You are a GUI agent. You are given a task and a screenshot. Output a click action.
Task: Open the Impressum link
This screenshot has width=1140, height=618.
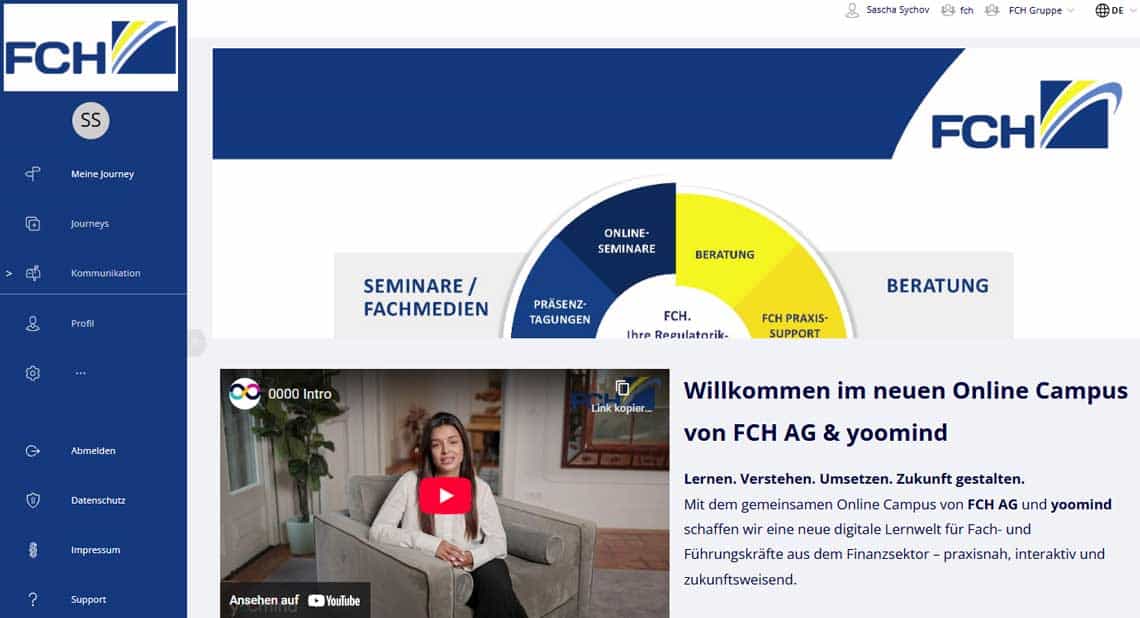tap(95, 550)
